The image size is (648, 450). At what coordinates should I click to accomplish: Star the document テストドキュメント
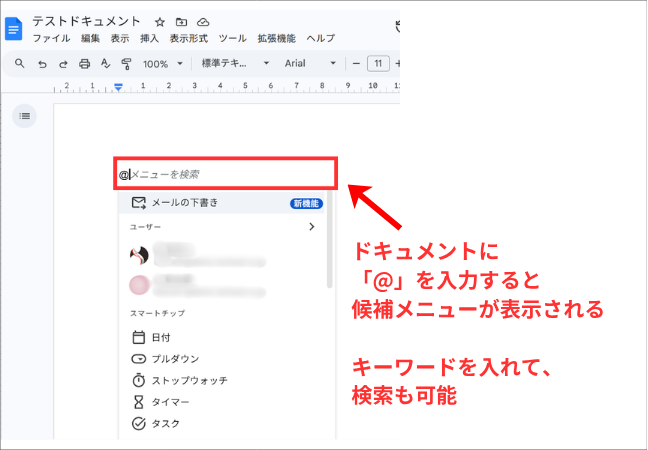160,21
